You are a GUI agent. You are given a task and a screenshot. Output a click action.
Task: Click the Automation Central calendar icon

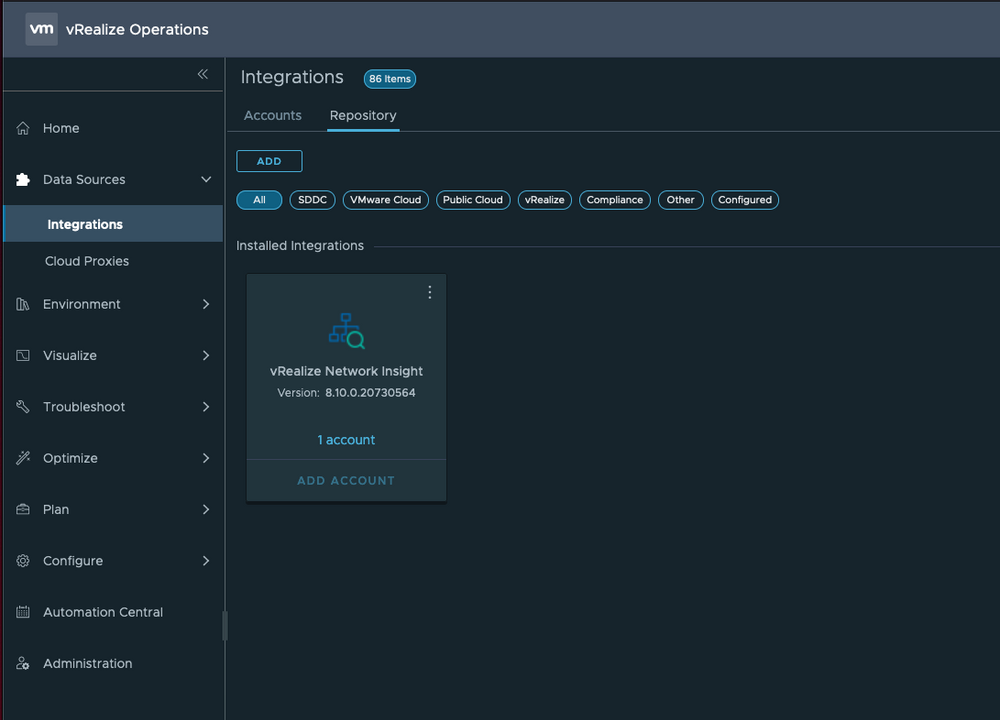(x=23, y=612)
